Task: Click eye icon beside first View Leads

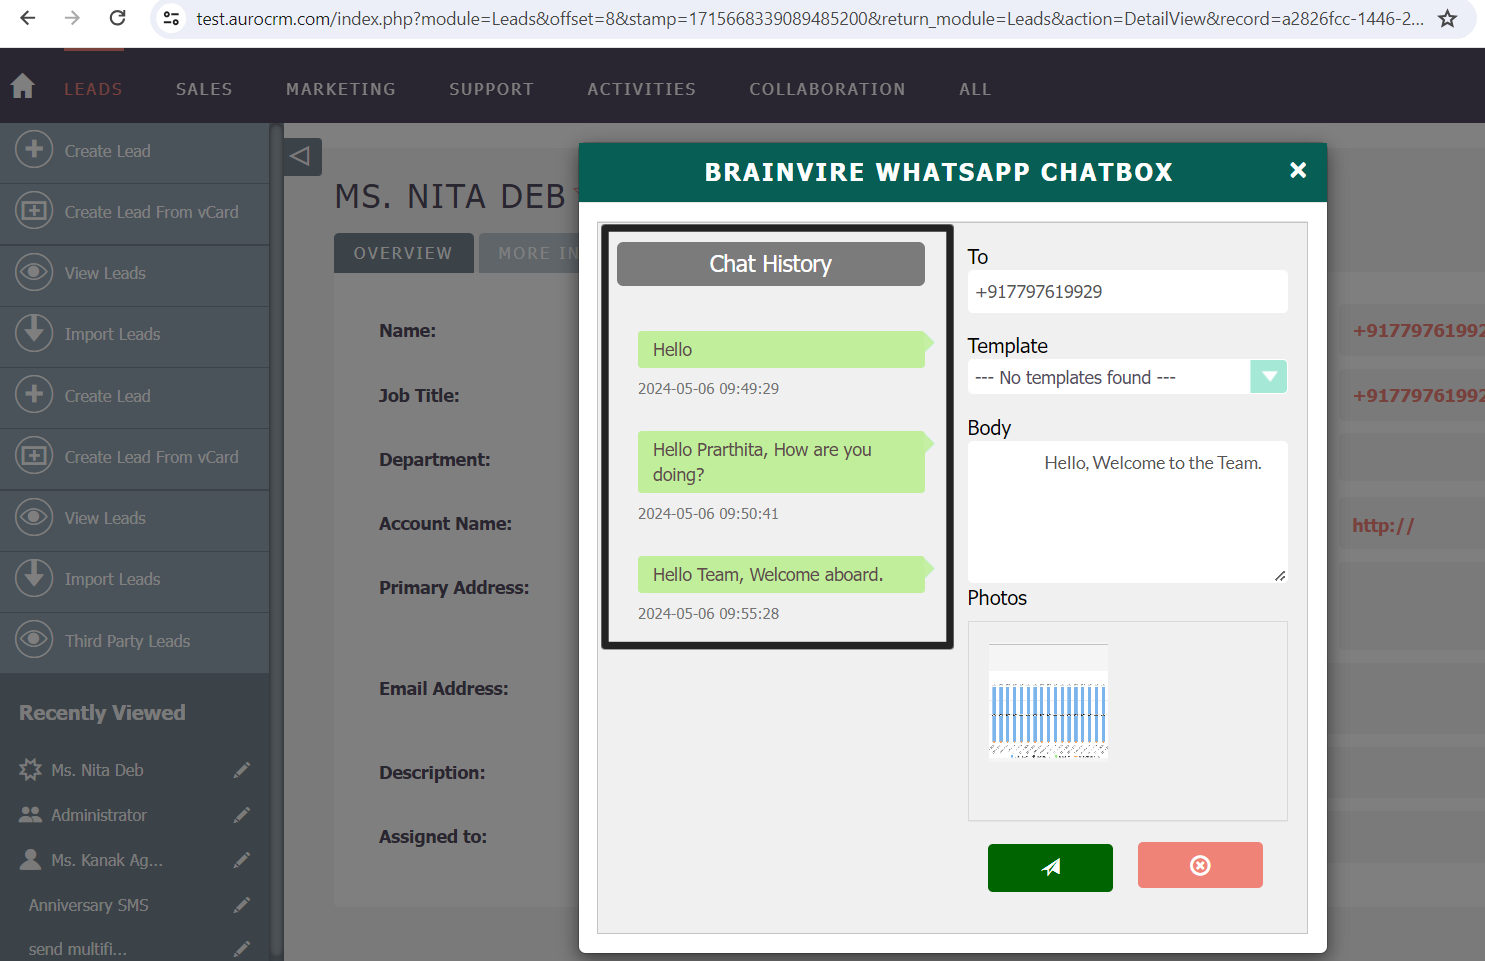Action: click(34, 272)
